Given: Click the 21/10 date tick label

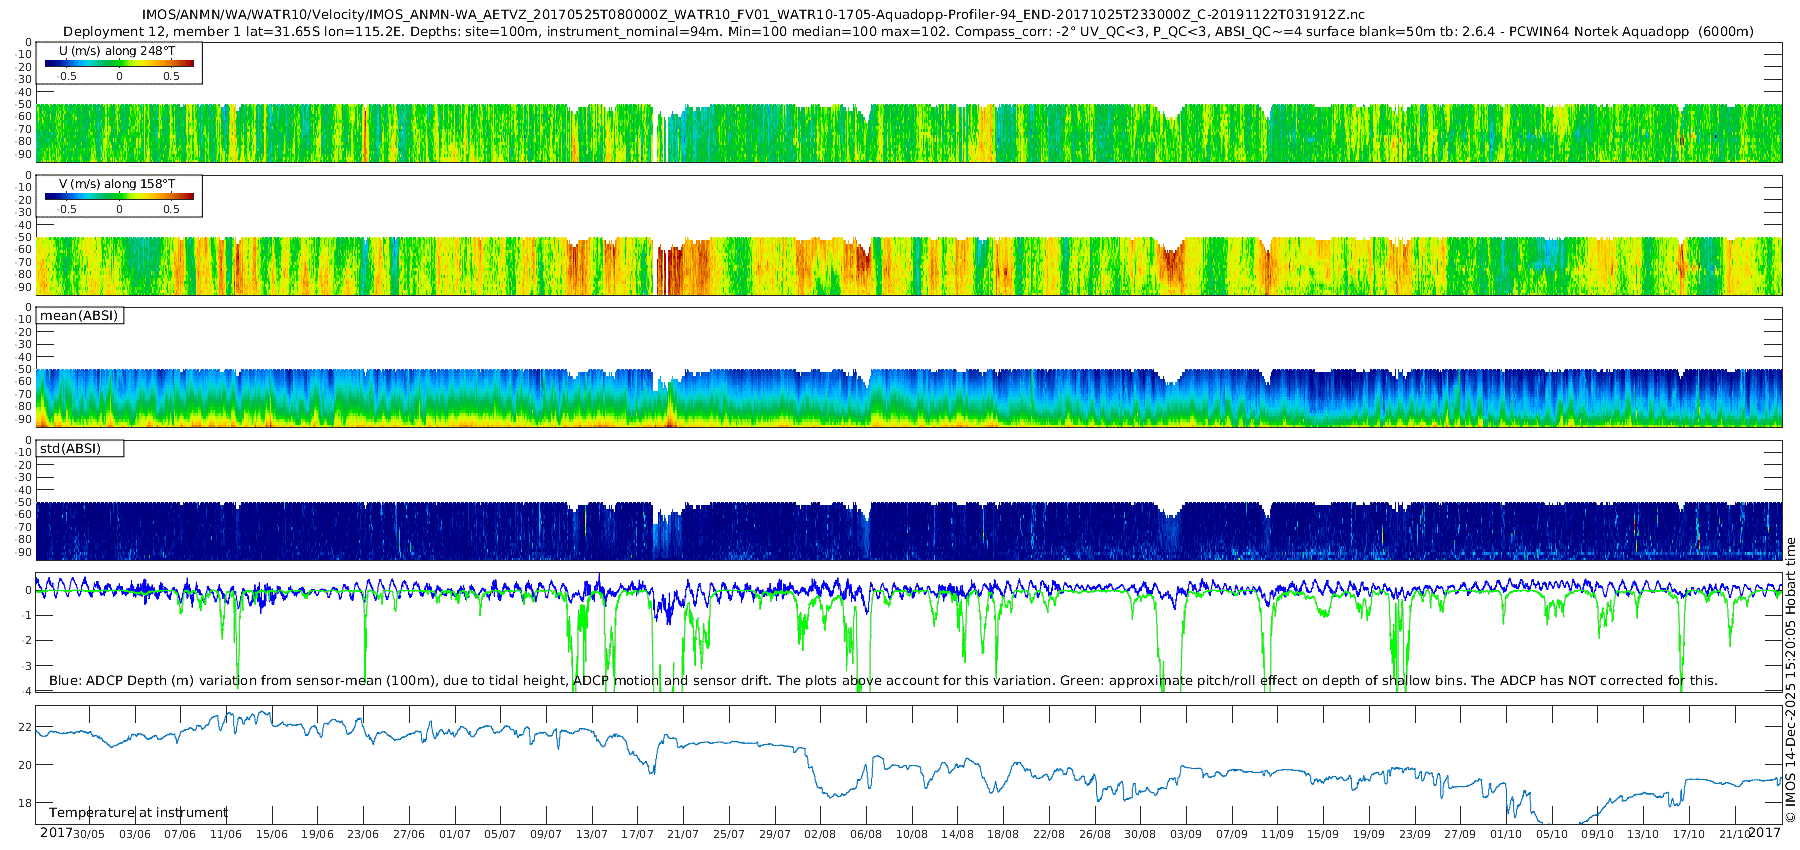Looking at the screenshot, I should point(1734,834).
